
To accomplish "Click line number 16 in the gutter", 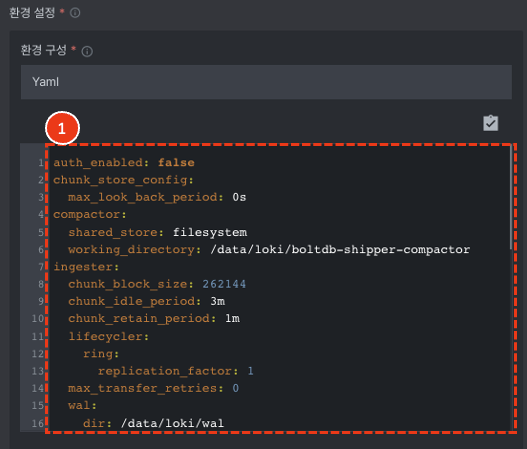I will pyautogui.click(x=38, y=423).
